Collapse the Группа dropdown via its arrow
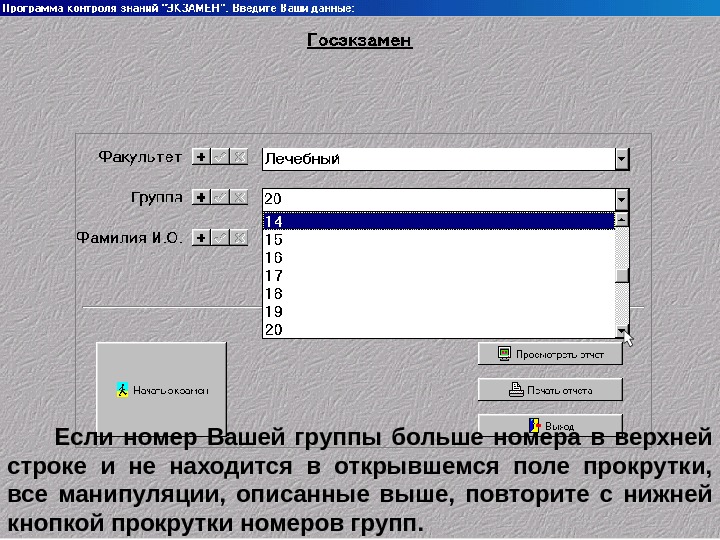 tap(621, 200)
